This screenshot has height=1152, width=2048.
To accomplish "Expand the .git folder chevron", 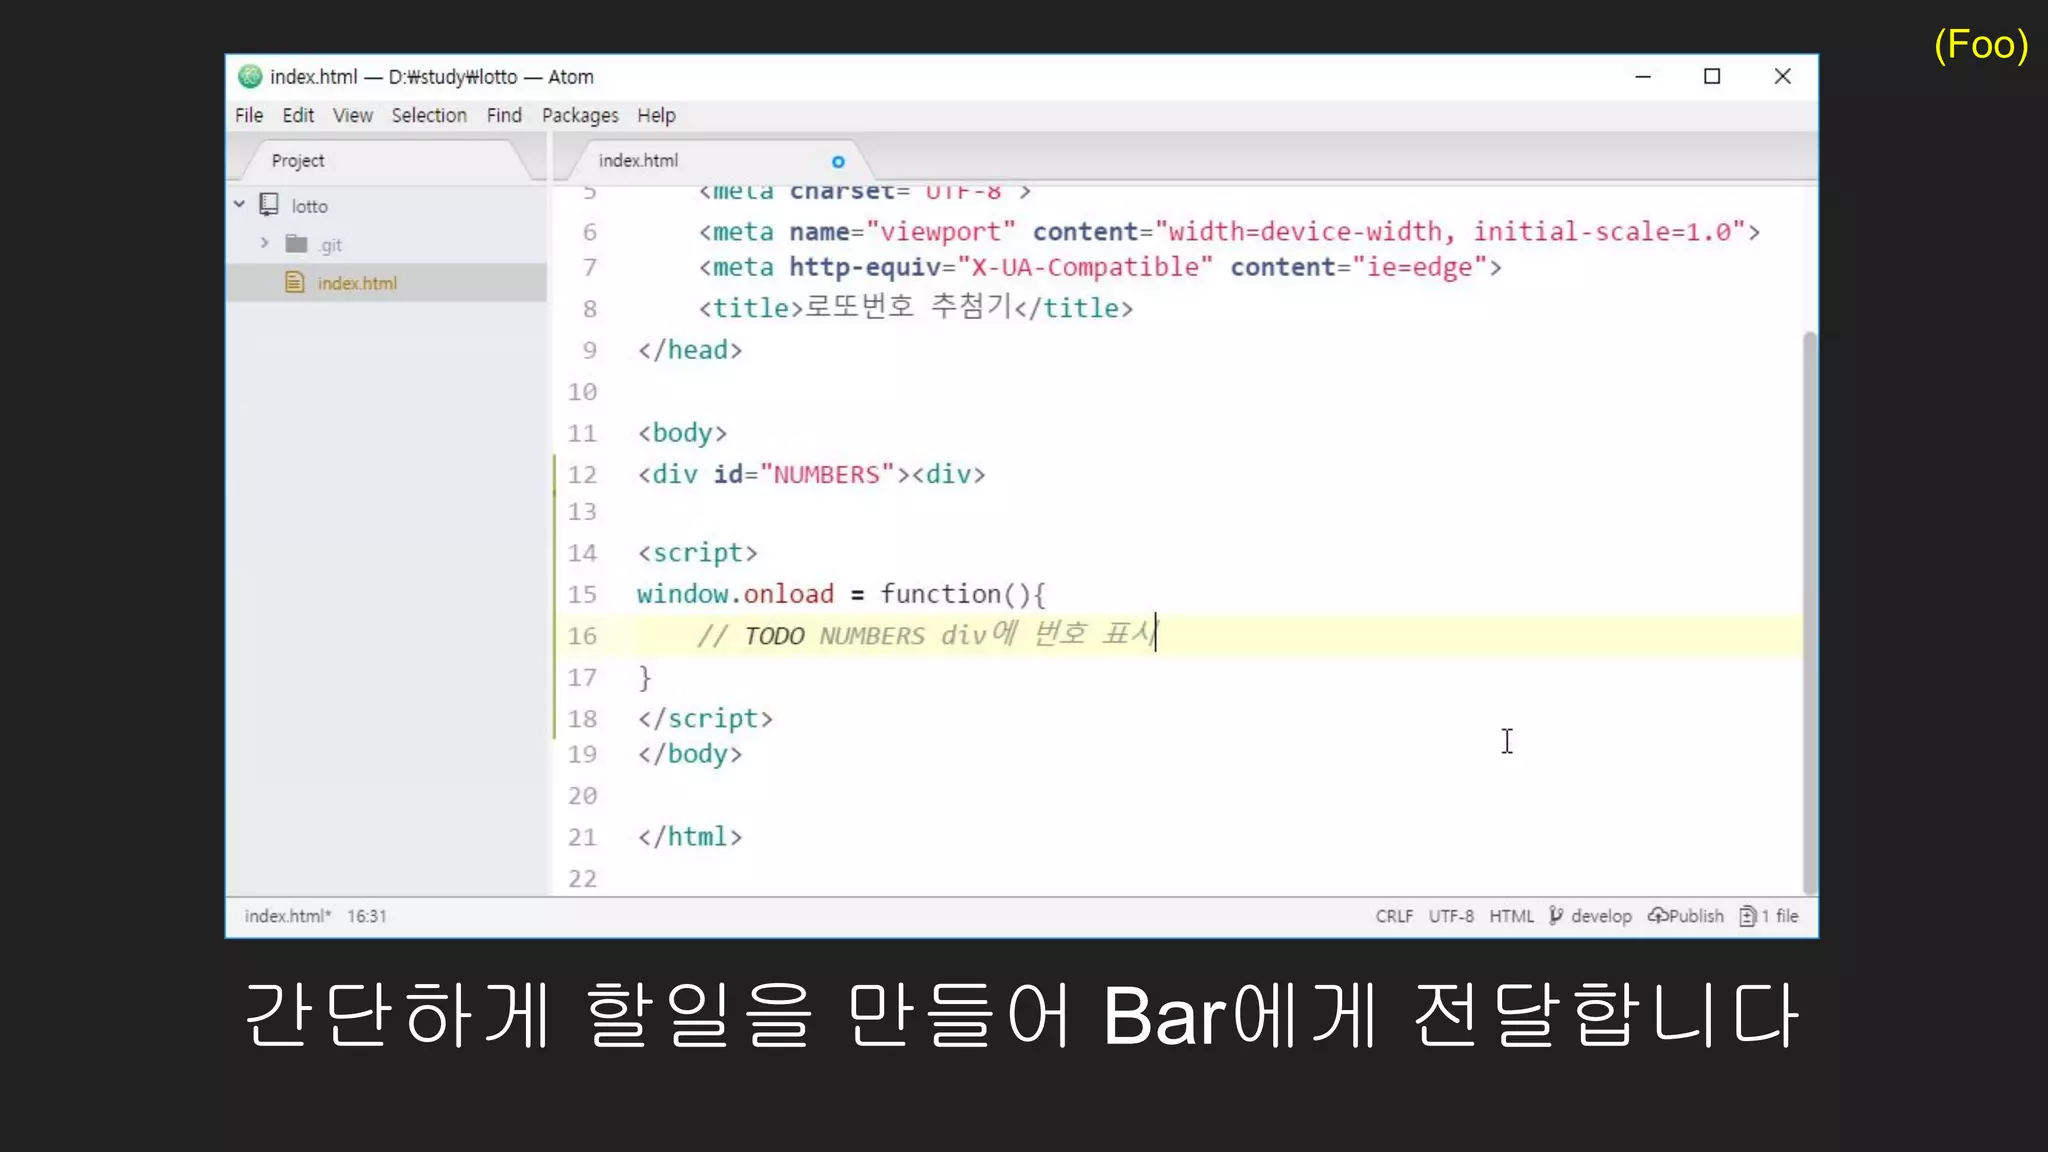I will 264,243.
